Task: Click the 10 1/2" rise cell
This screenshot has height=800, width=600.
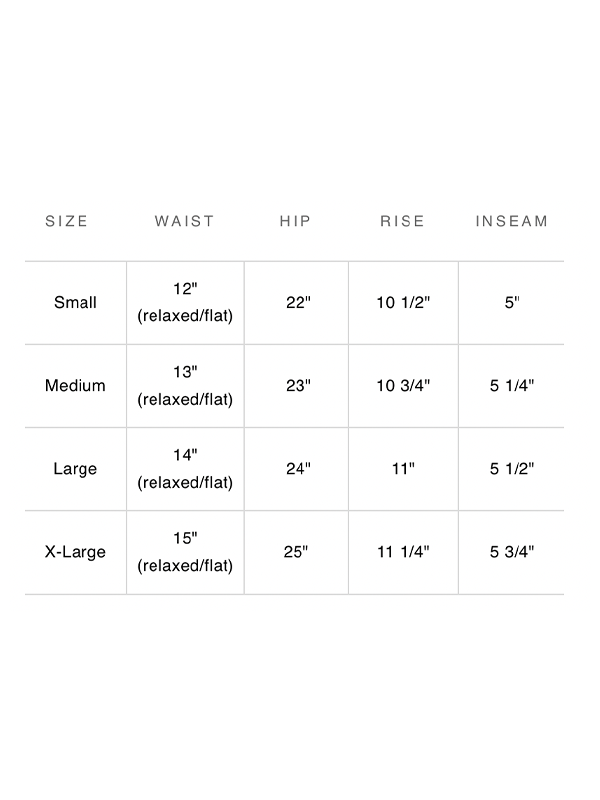Action: (403, 303)
